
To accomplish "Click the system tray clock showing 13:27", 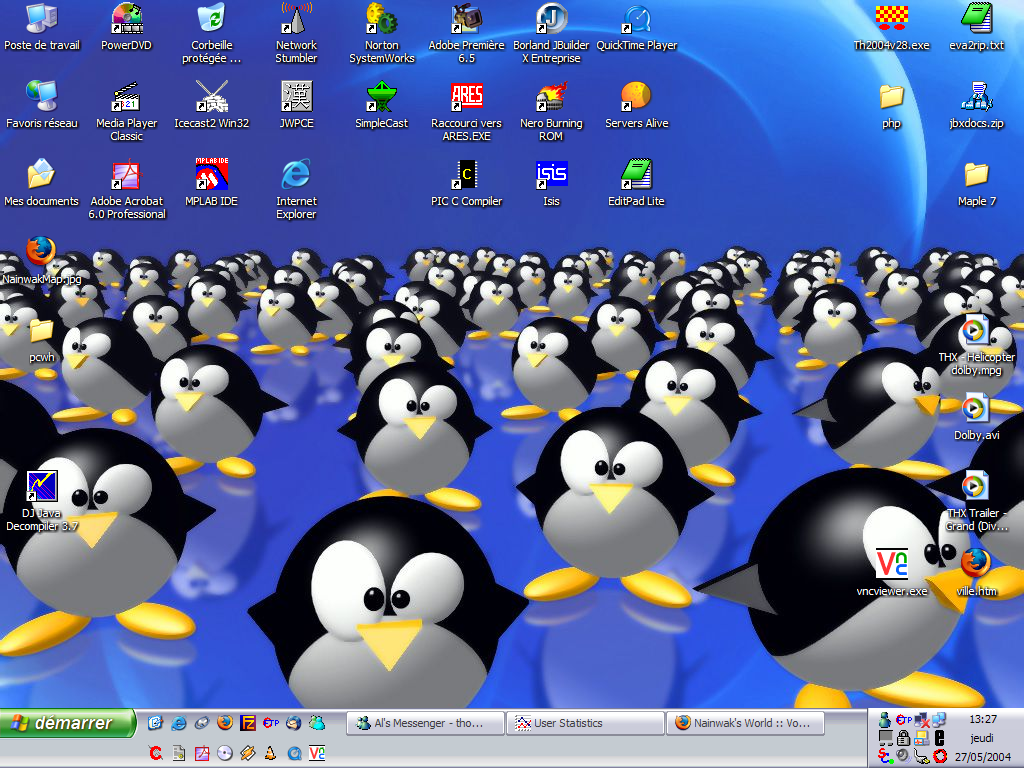I will tap(983, 719).
